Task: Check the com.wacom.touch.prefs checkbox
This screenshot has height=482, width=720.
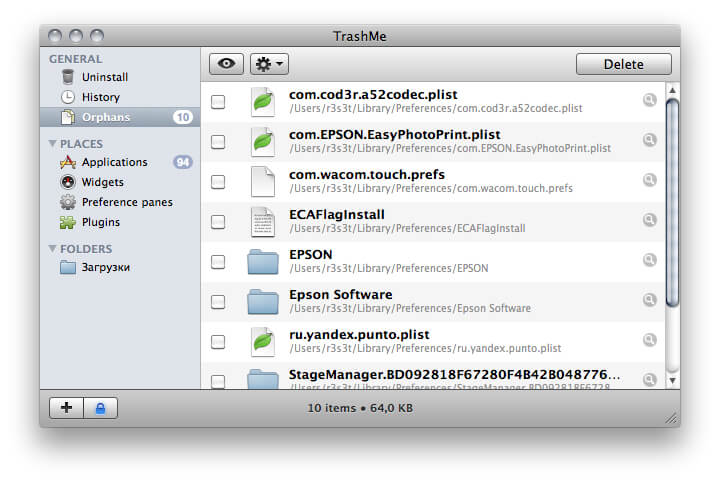Action: [x=218, y=182]
